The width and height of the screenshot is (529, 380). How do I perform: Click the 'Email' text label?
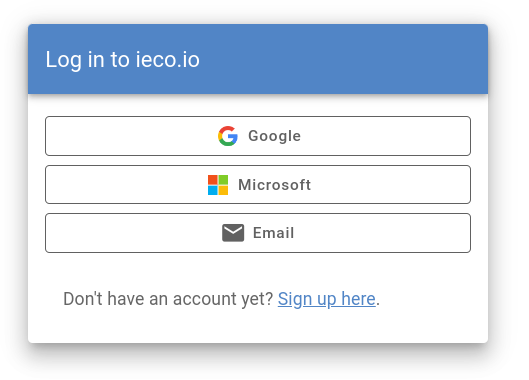coord(273,233)
